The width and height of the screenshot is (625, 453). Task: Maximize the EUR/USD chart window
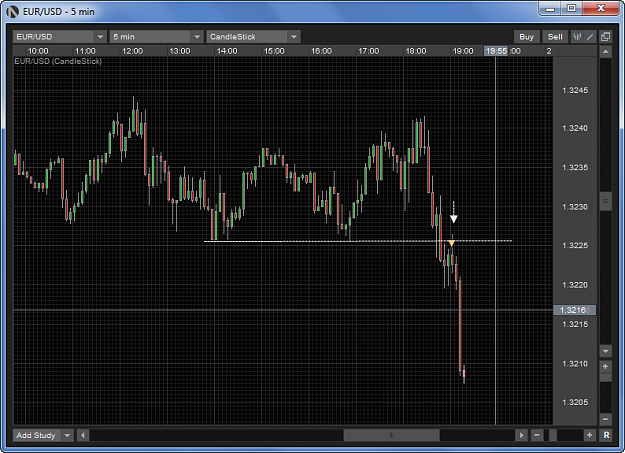572,8
